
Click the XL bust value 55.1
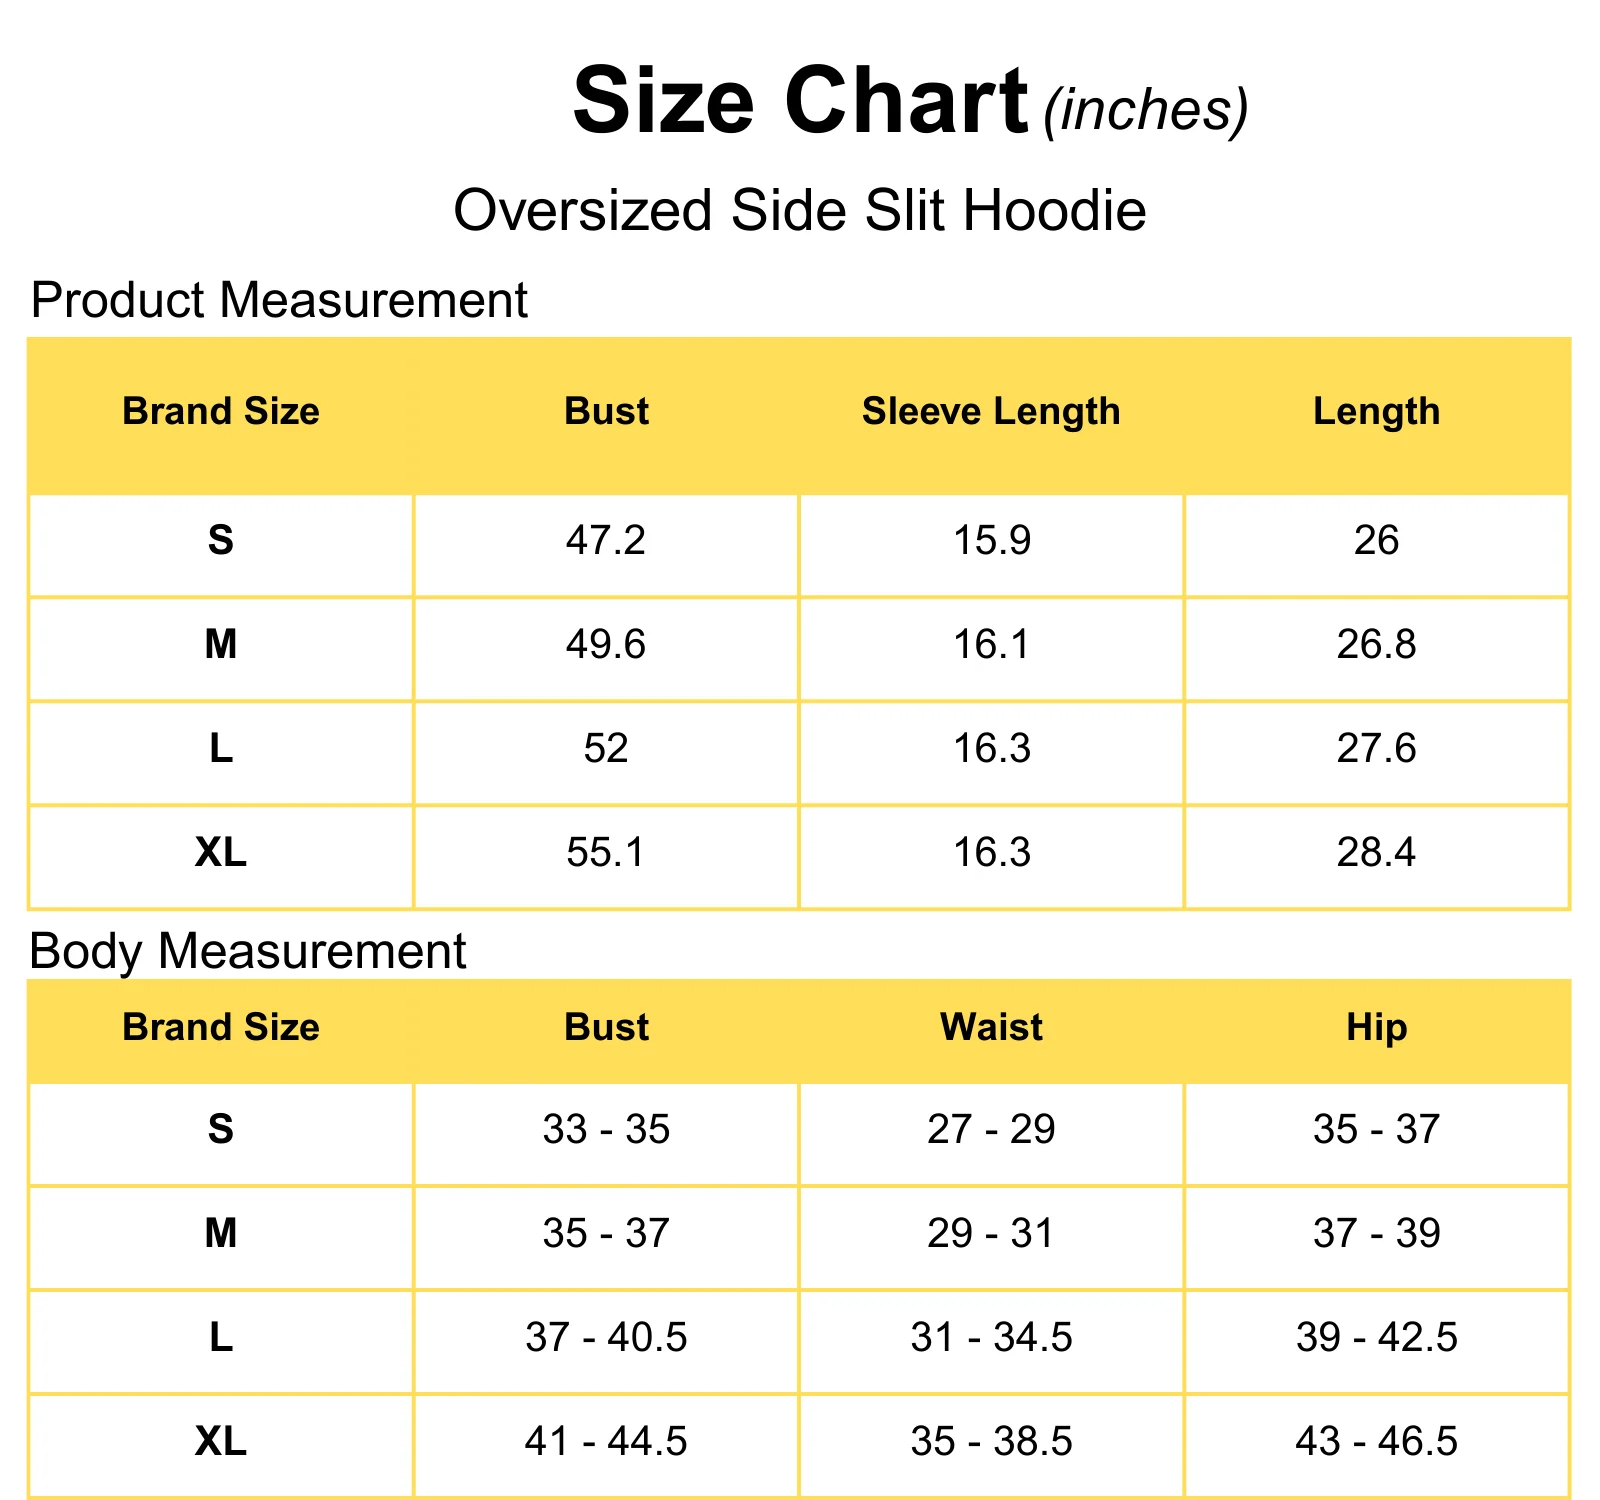606,853
